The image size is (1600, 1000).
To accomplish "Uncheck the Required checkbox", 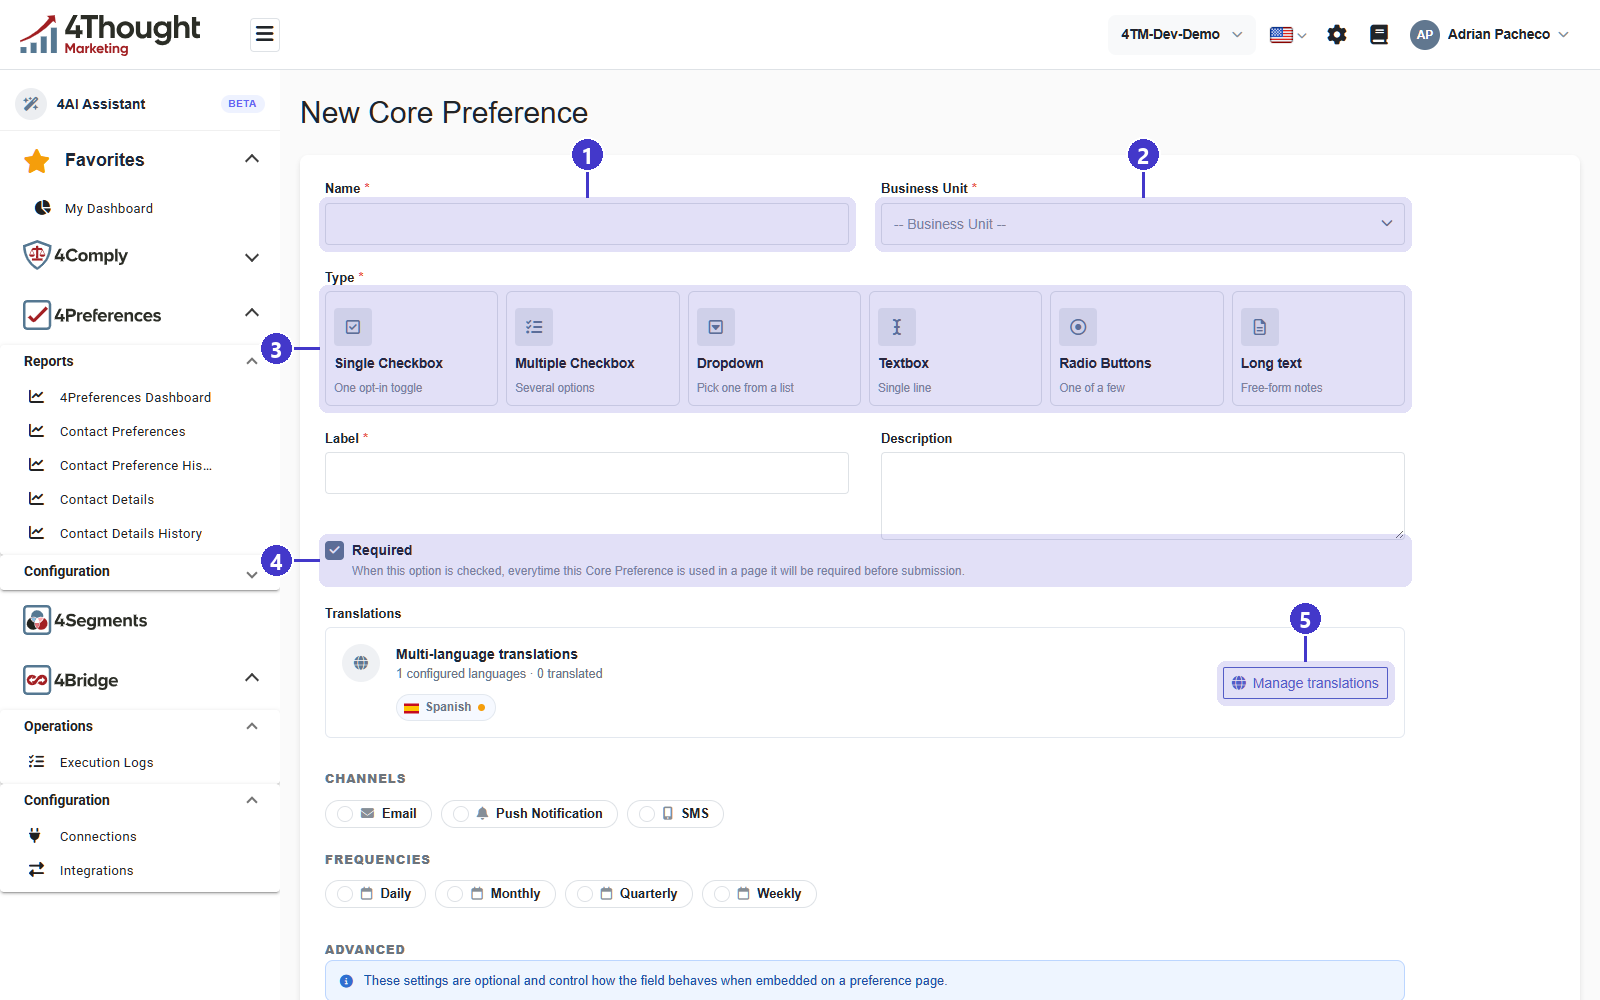I will tap(335, 550).
